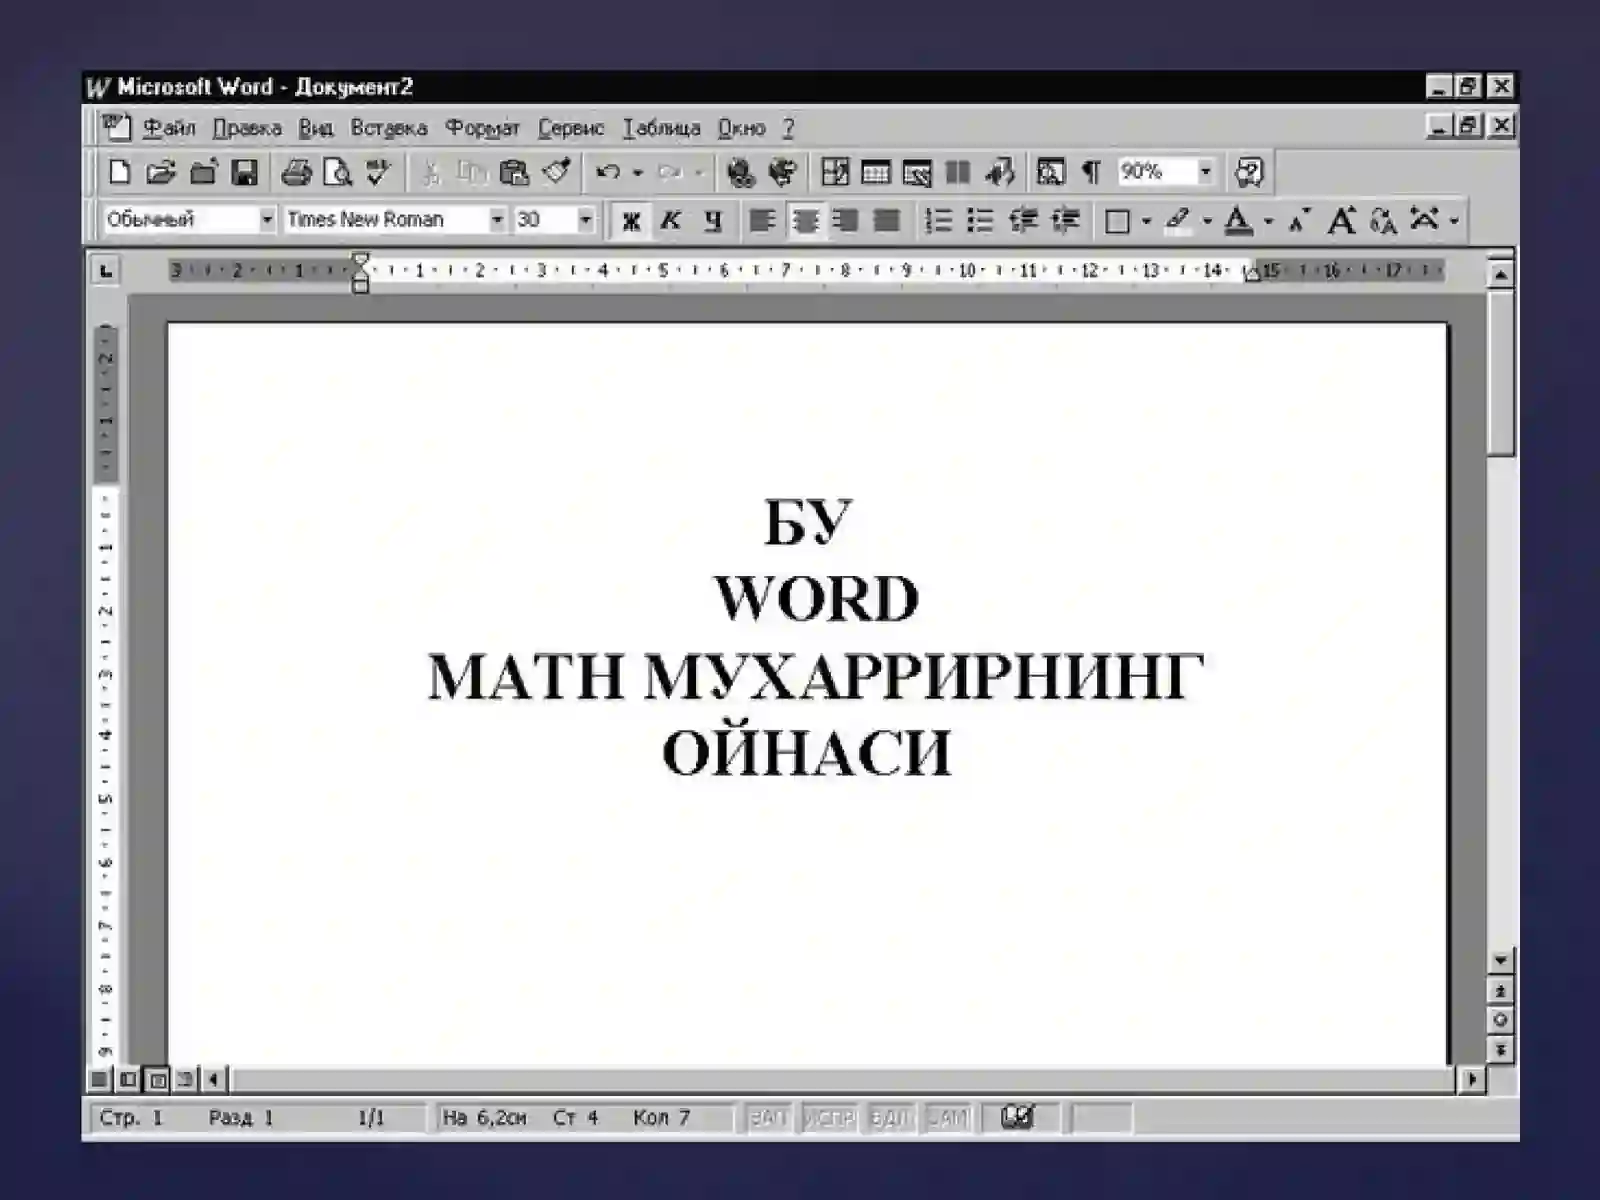
Task: Click the Insert Table icon
Action: [875, 172]
